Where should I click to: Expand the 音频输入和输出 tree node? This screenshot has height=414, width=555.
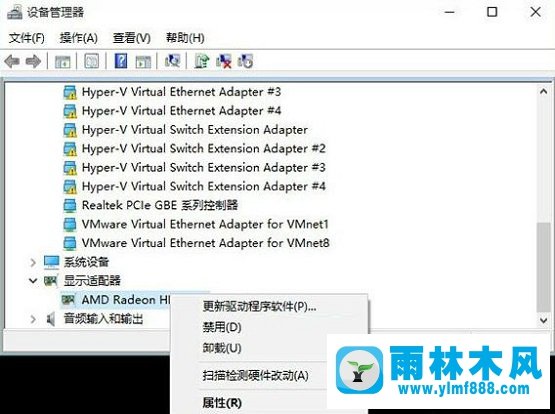[33, 319]
